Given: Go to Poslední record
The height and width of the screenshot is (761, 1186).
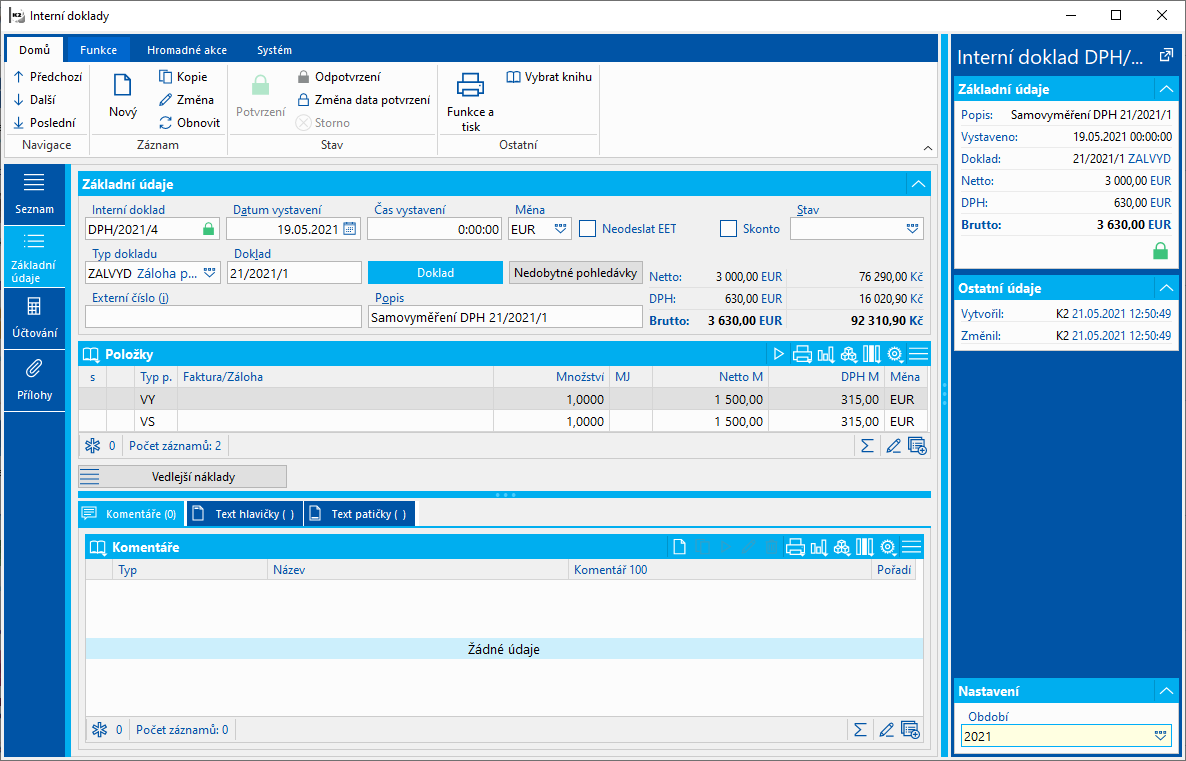Looking at the screenshot, I should (x=45, y=123).
